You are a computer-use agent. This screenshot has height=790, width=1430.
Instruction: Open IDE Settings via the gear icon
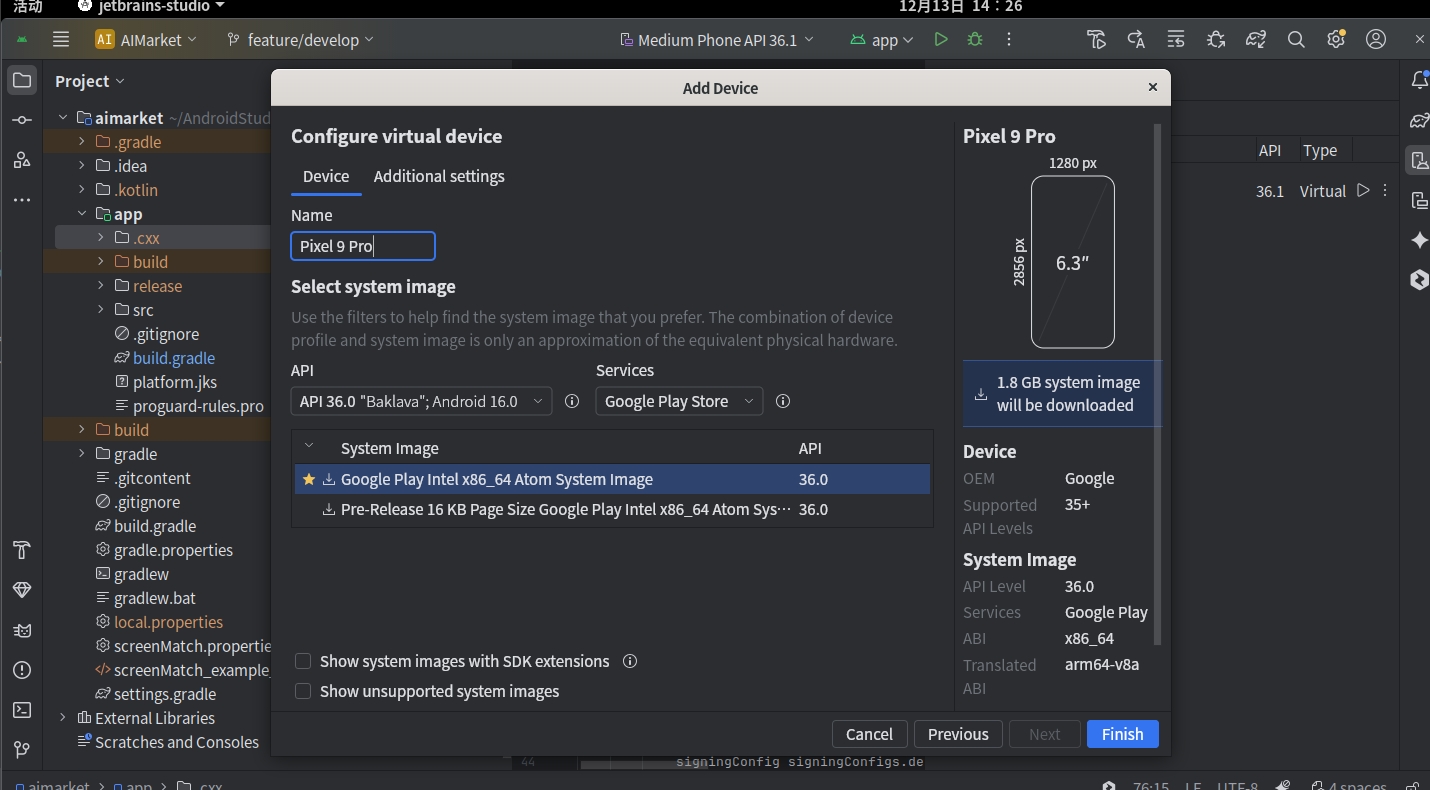click(x=1336, y=39)
